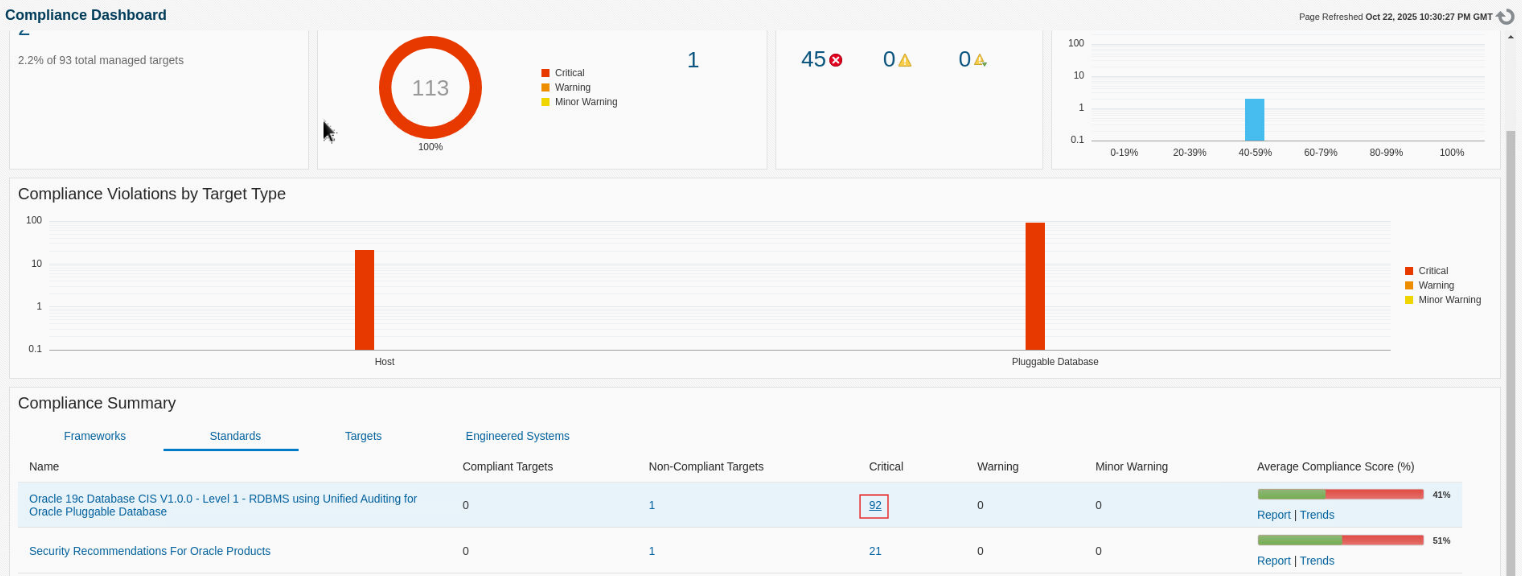
Task: Open the Targets tab
Action: coord(363,436)
